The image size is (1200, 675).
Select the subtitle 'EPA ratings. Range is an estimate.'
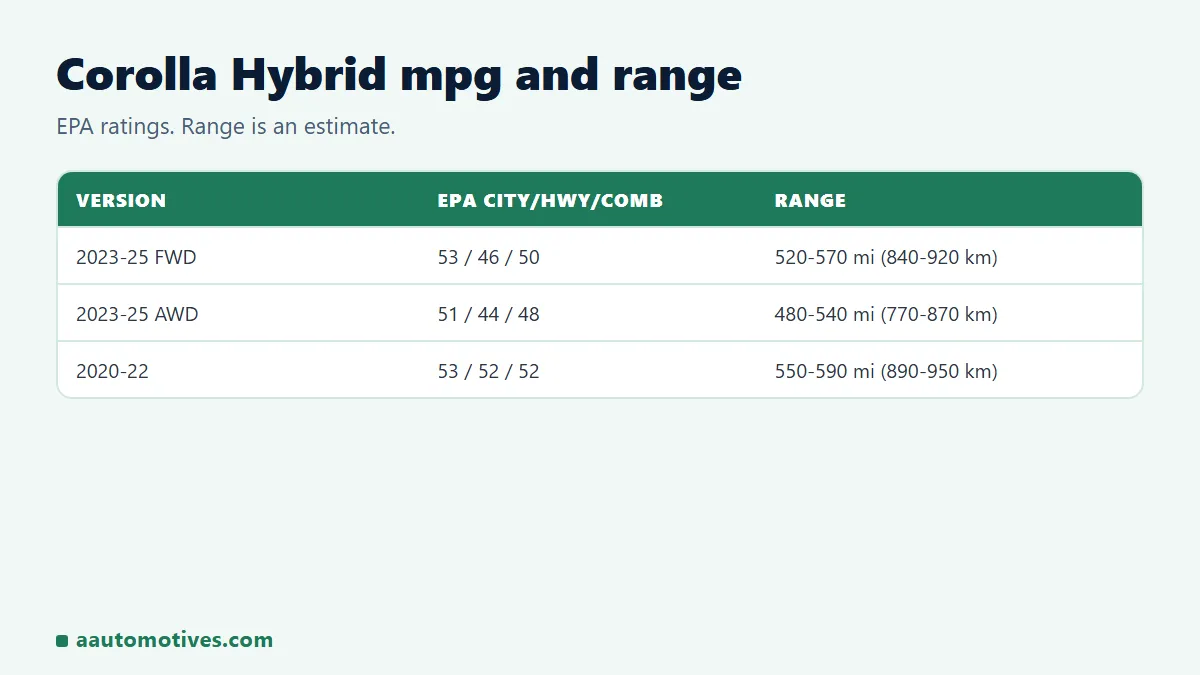click(226, 128)
